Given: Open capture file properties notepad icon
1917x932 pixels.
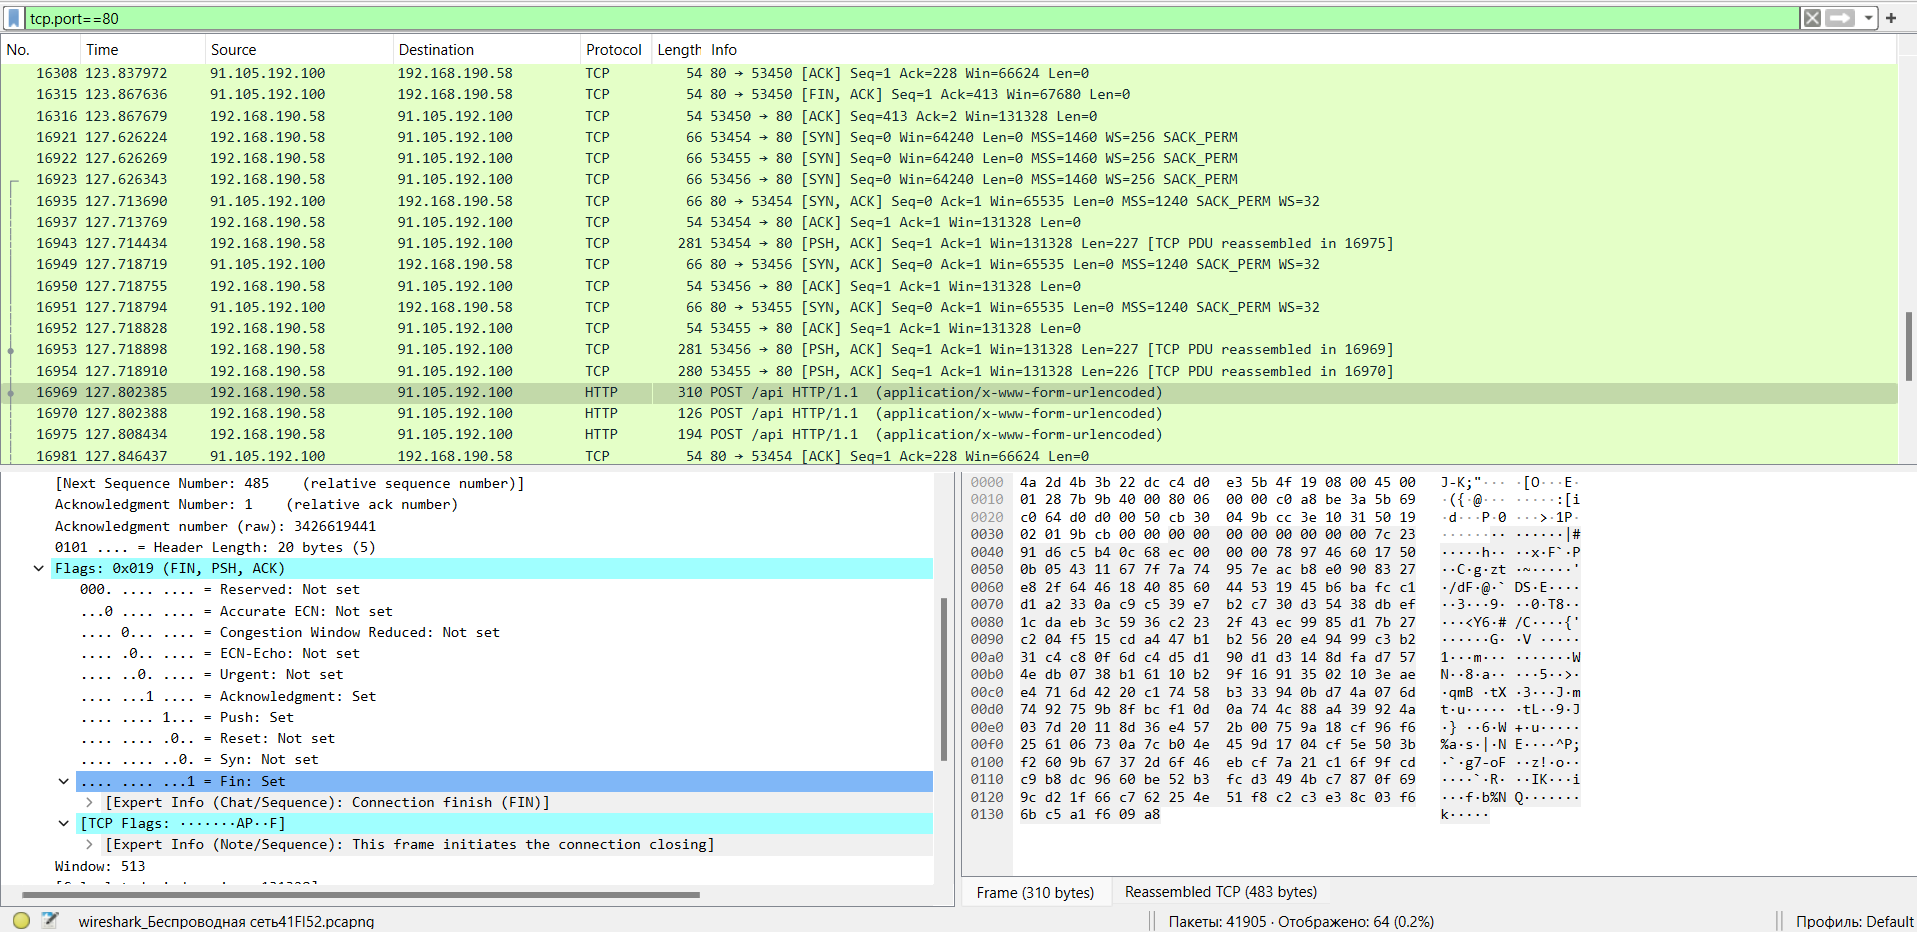Looking at the screenshot, I should 50,921.
